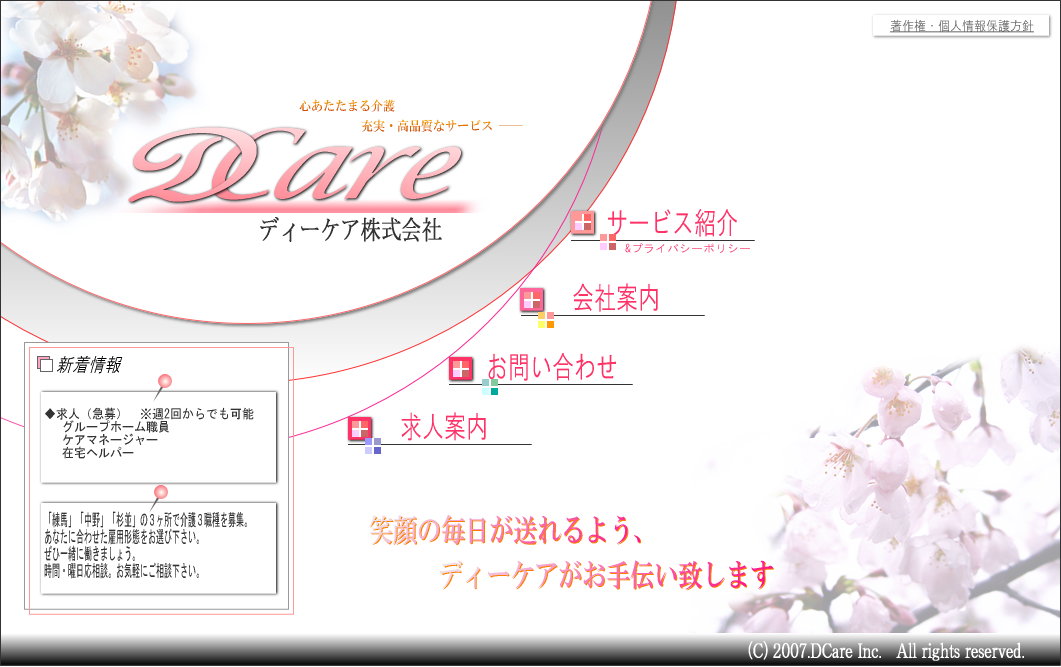Open the サービス紹介 menu link
1061x667 pixels.
[672, 223]
